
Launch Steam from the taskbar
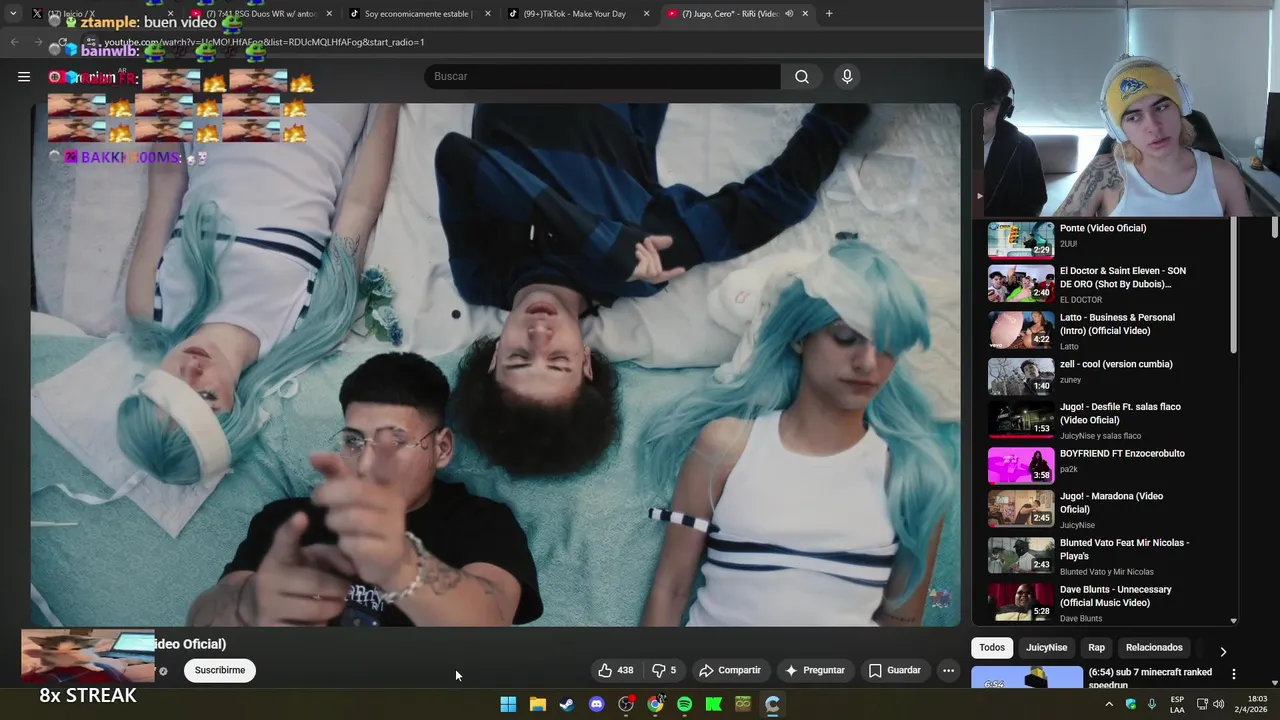567,704
